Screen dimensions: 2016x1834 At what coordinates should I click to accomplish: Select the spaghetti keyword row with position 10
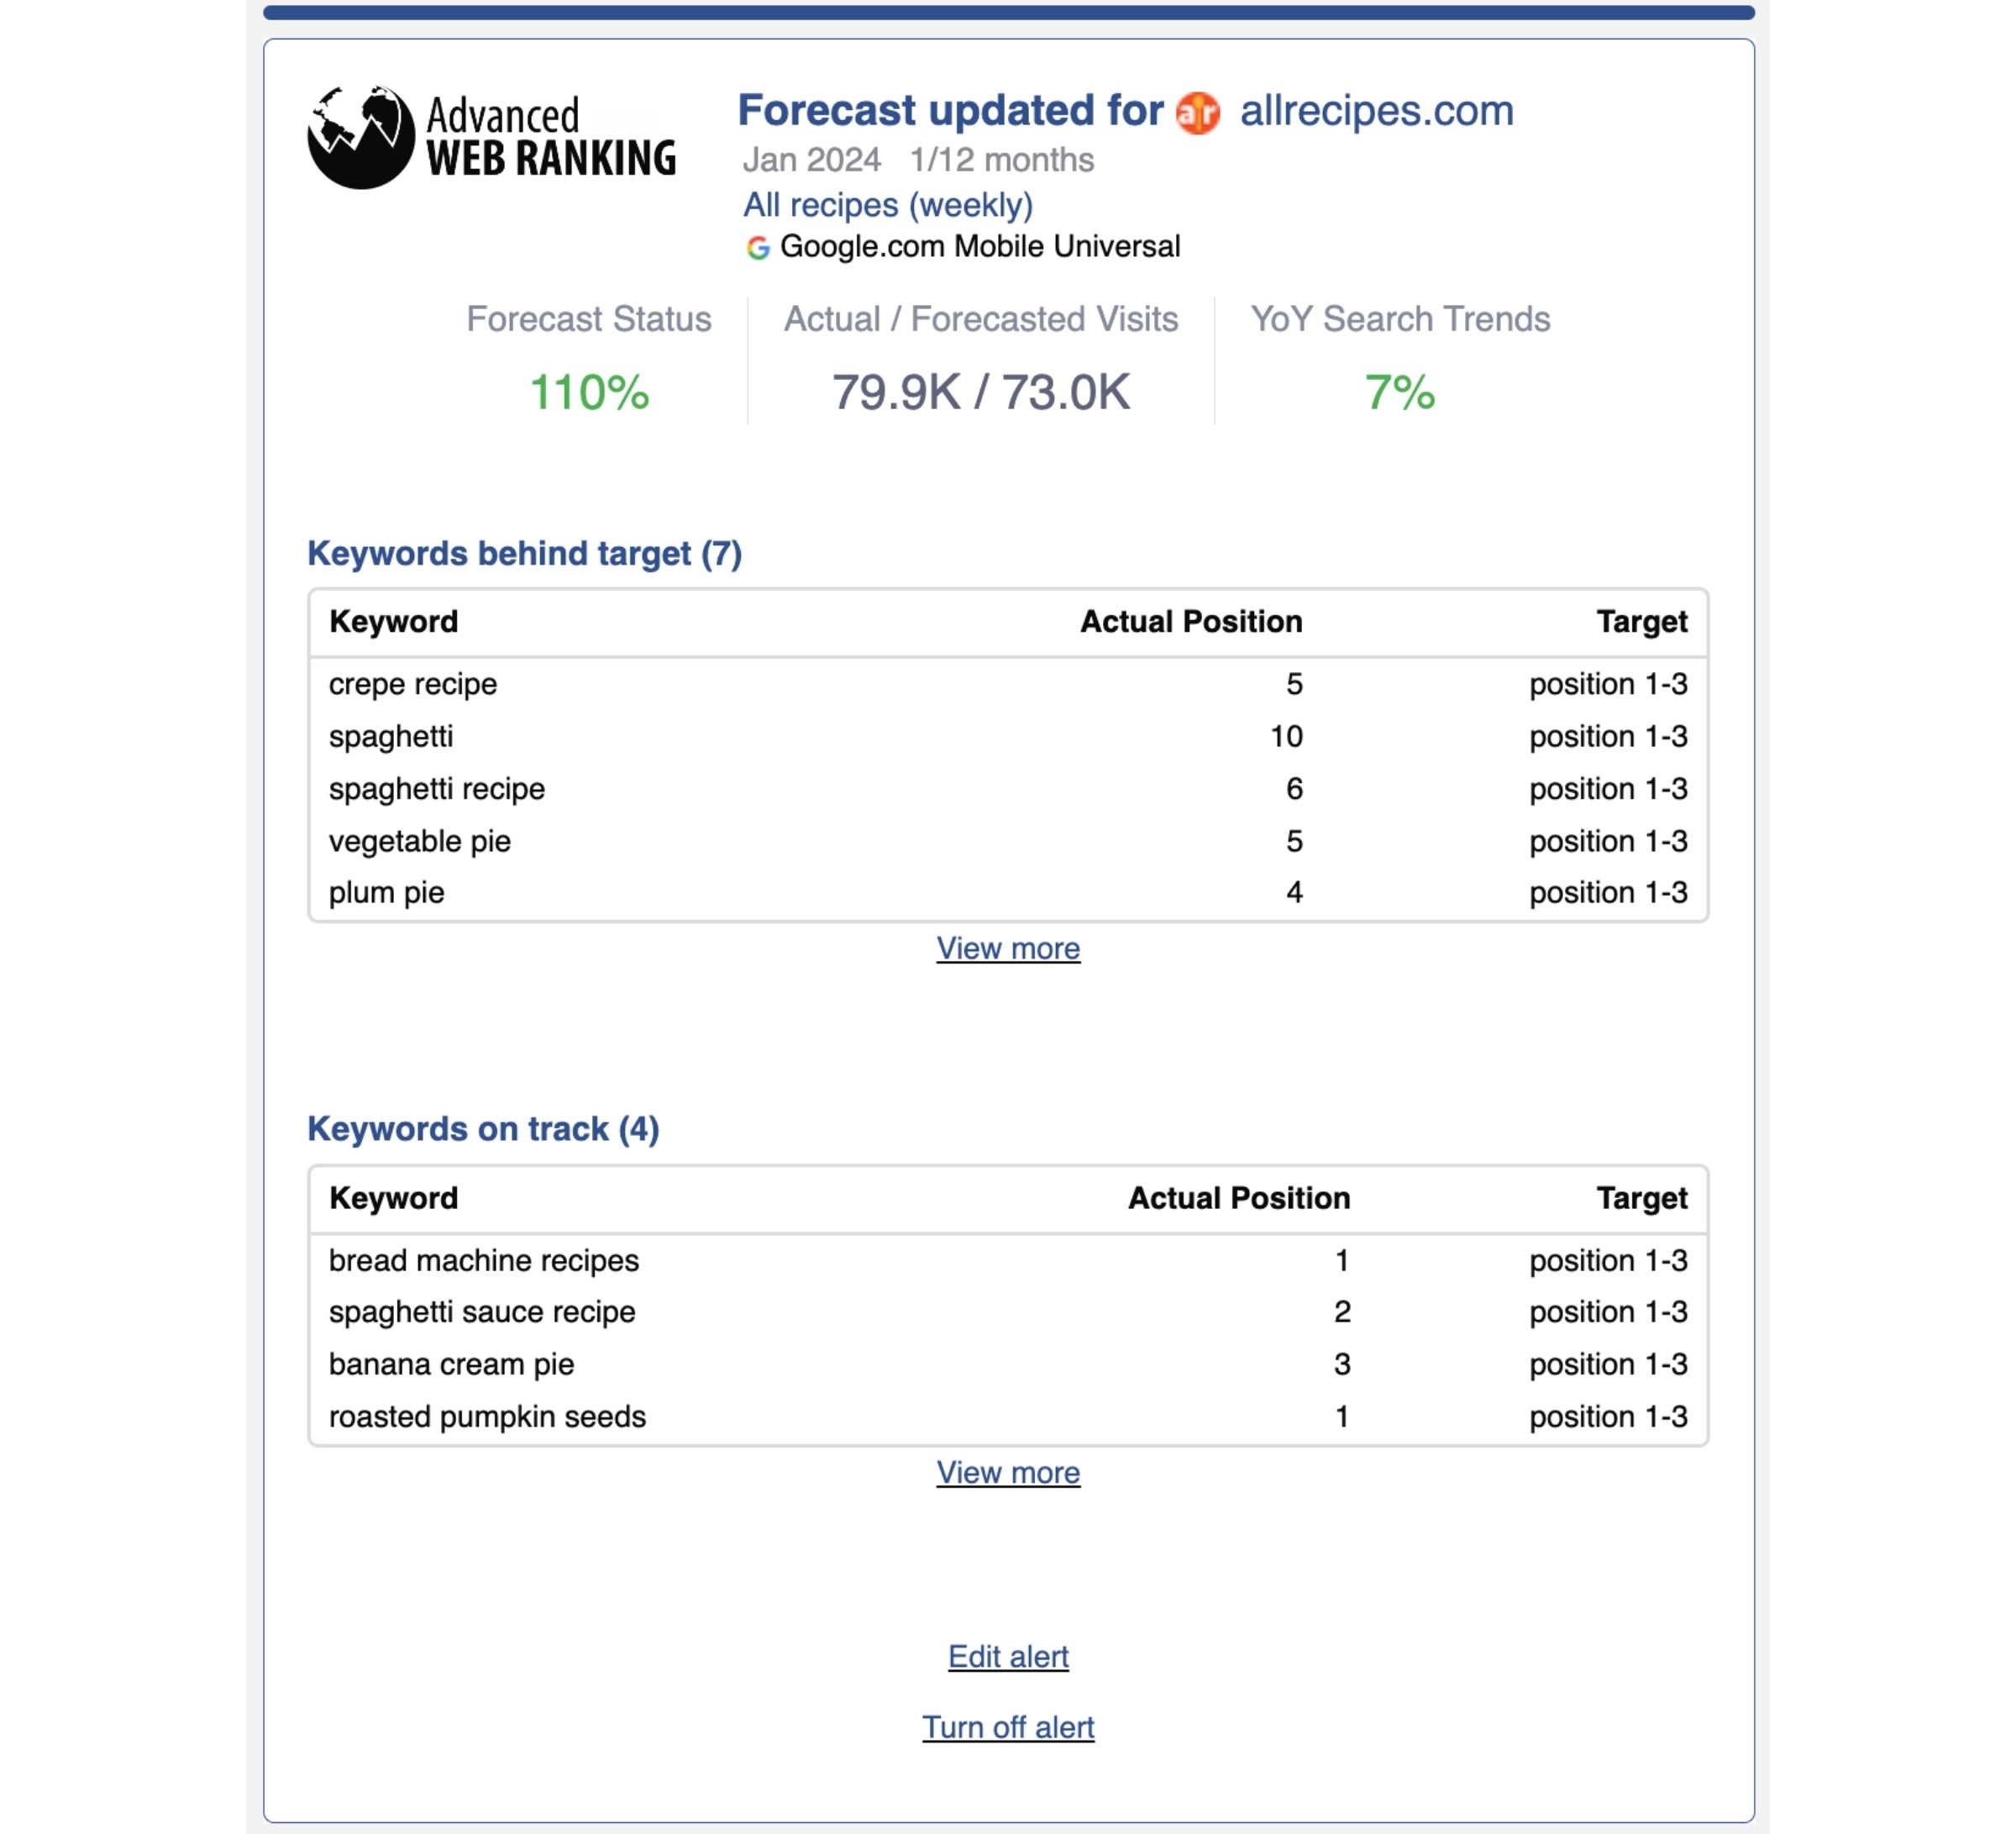pos(1008,737)
